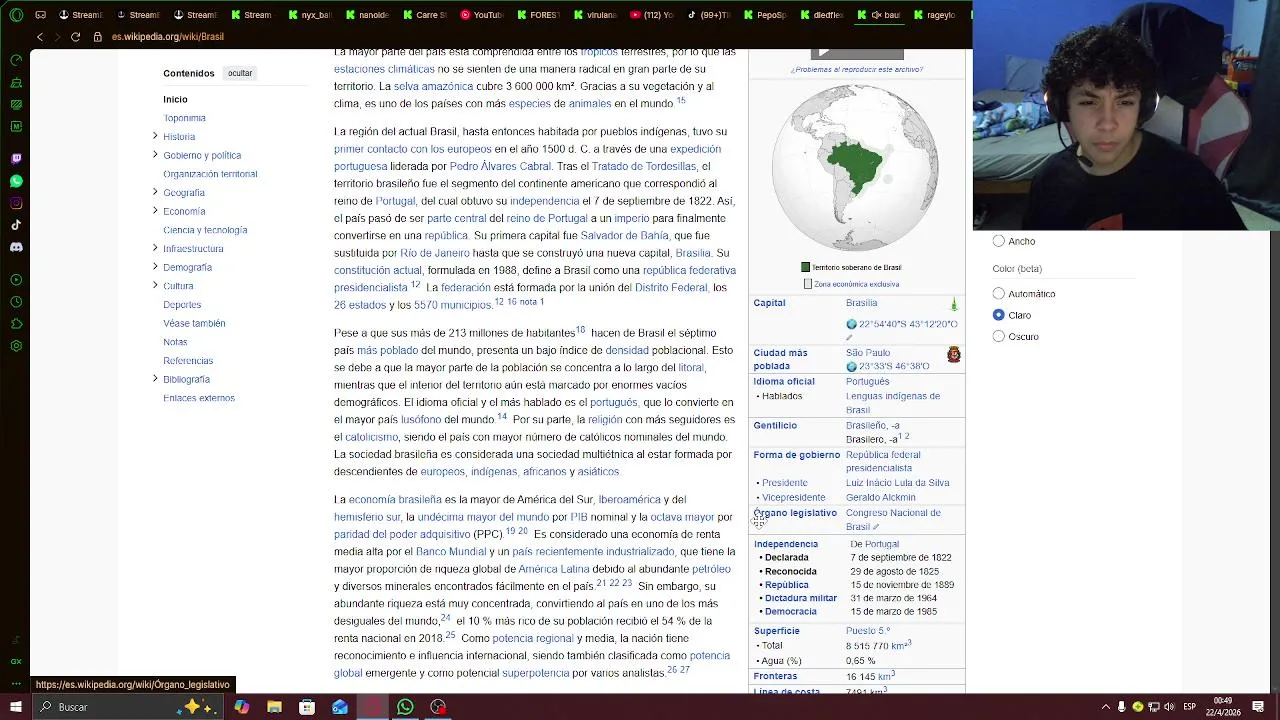Viewport: 1280px width, 720px height.
Task: Open the workspaces icon next to tabs
Action: (40, 15)
